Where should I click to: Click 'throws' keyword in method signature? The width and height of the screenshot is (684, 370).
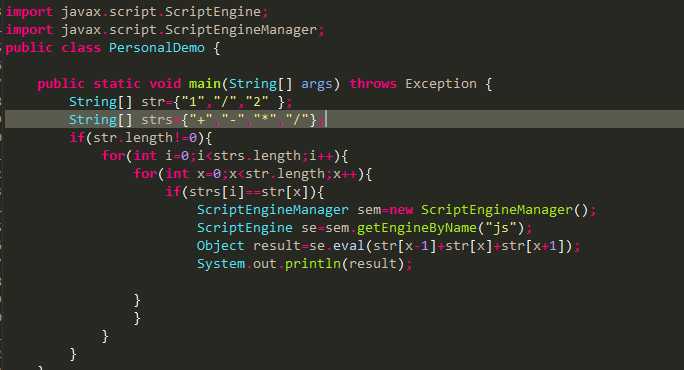[x=373, y=83]
